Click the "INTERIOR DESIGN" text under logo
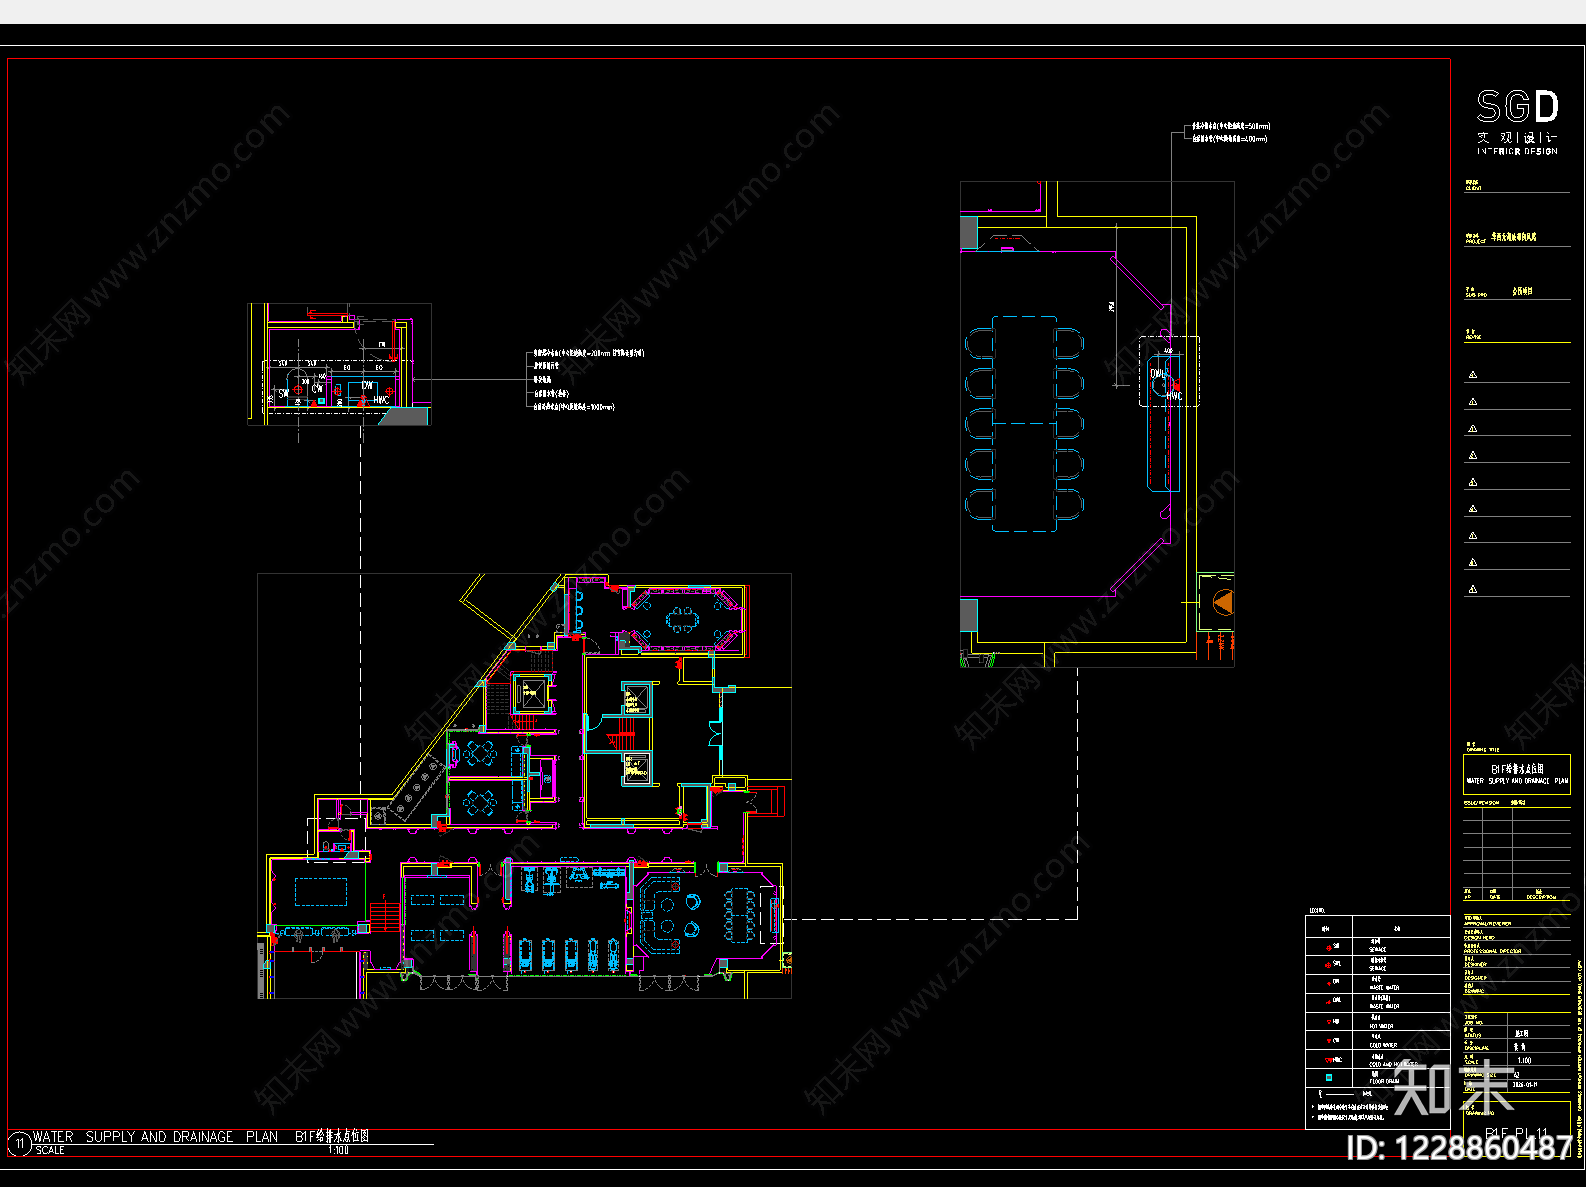Screen dimensions: 1586x1187 (1517, 151)
